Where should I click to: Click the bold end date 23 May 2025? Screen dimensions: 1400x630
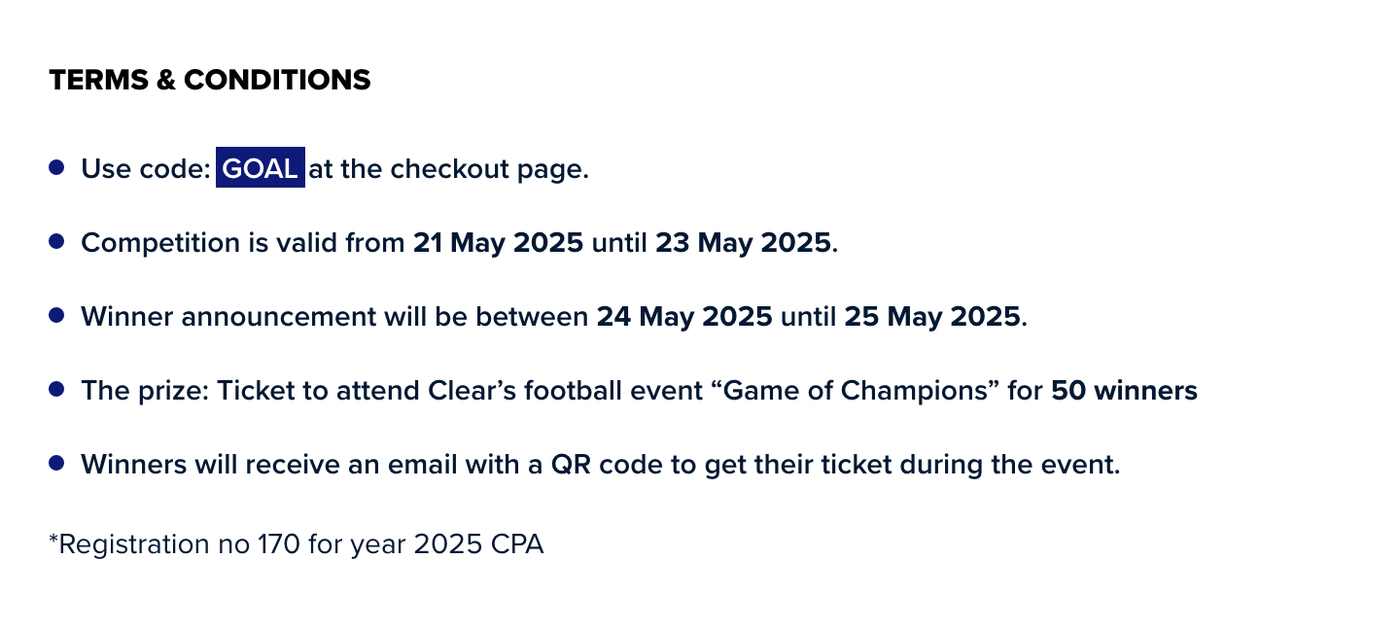coord(743,243)
